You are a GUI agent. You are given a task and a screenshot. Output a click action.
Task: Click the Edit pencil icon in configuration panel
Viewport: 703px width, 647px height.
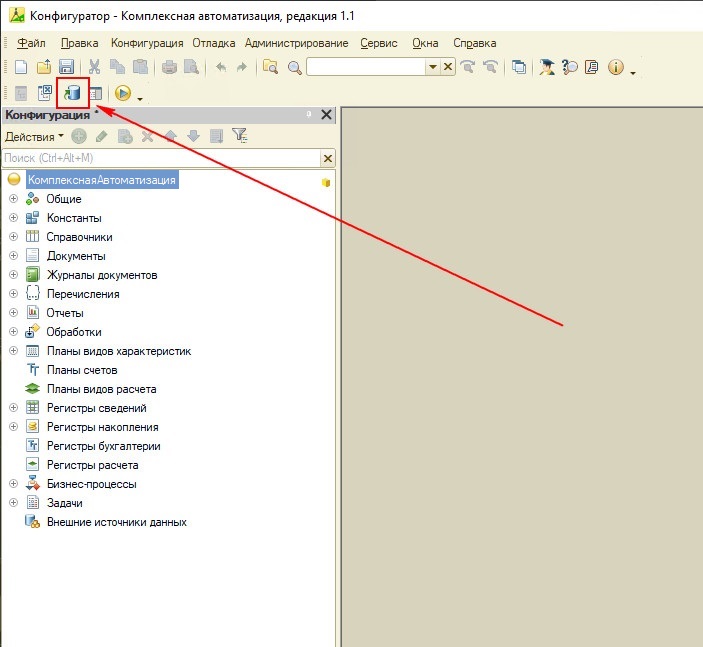(101, 136)
